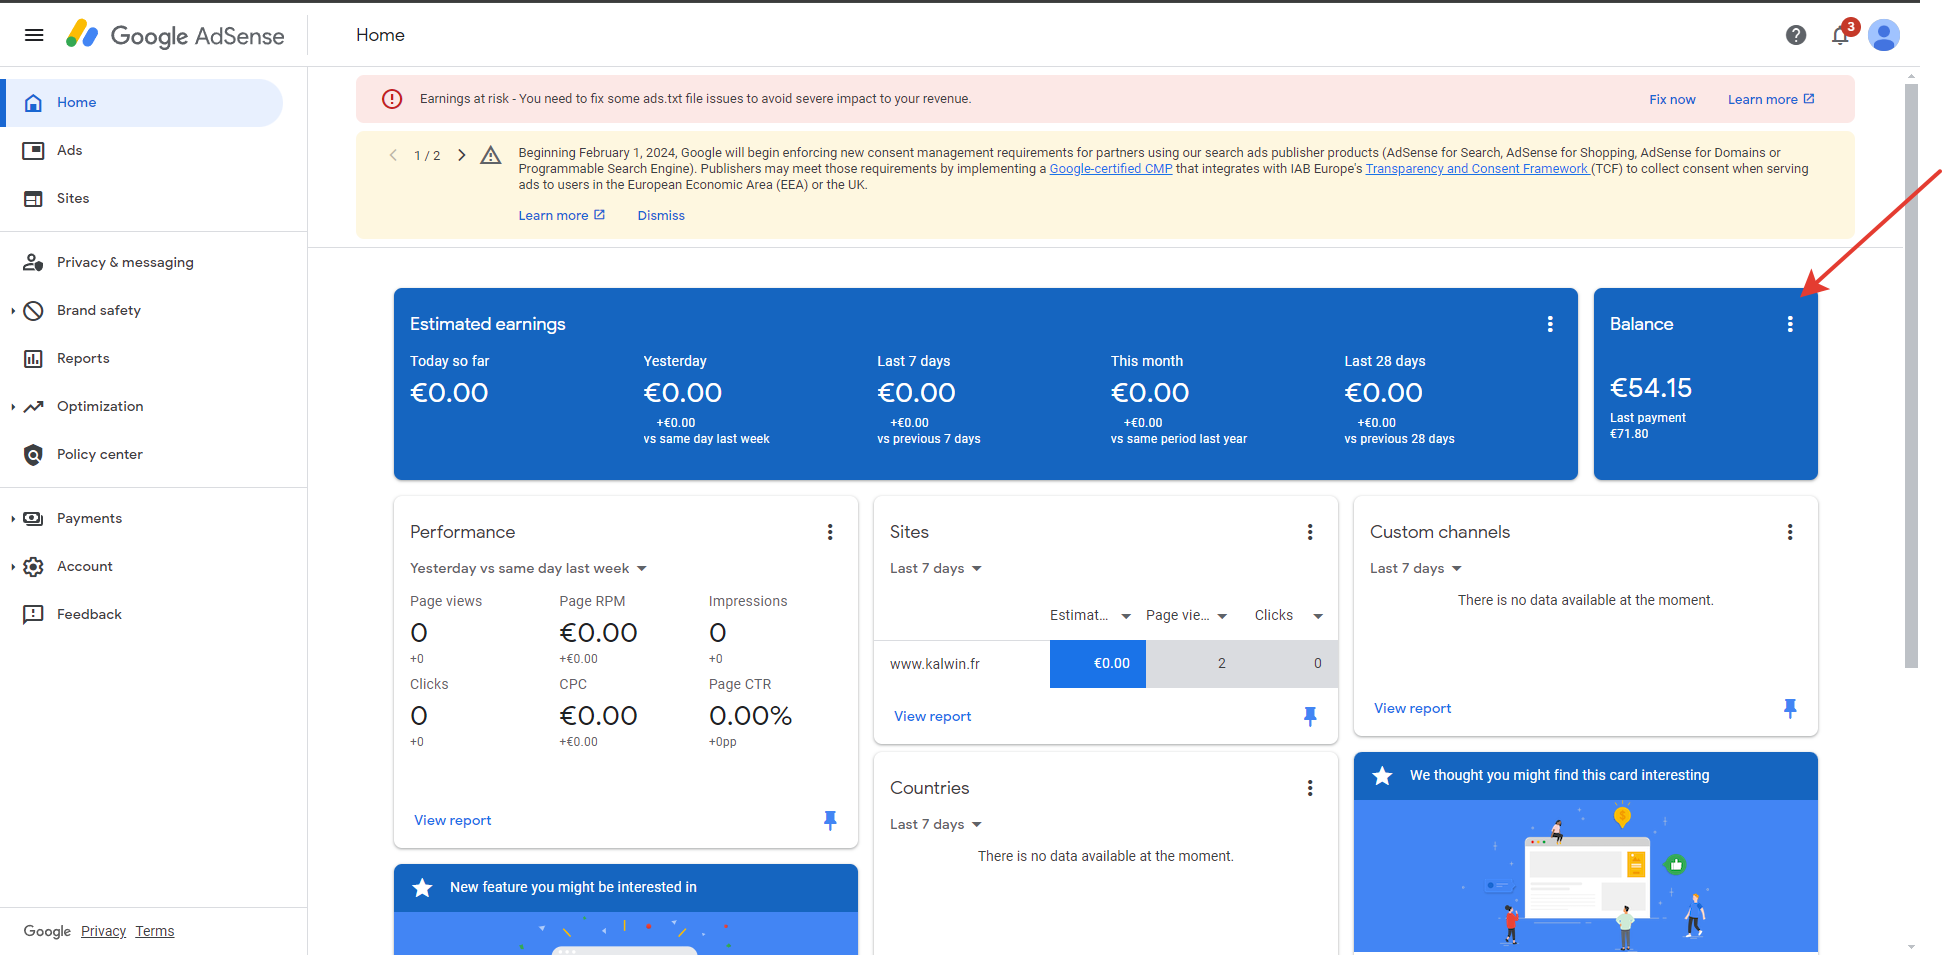Viewport: 1942px width, 955px height.
Task: Open Countries card three-dot menu
Action: click(1310, 788)
